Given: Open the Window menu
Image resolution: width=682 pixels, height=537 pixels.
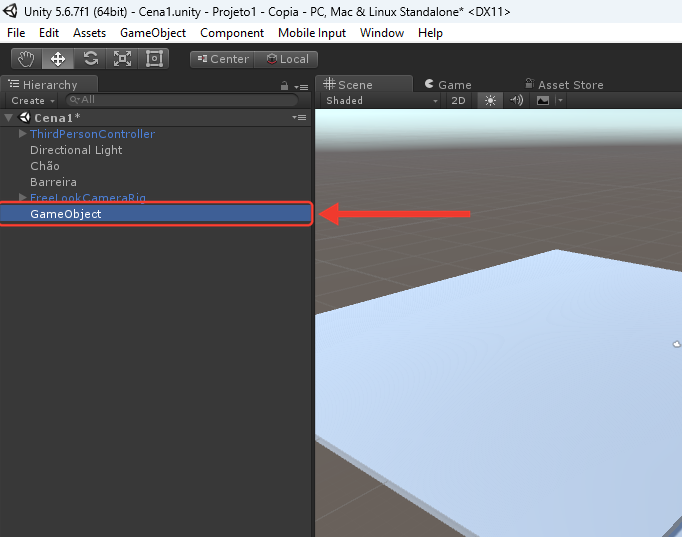Looking at the screenshot, I should (x=382, y=33).
